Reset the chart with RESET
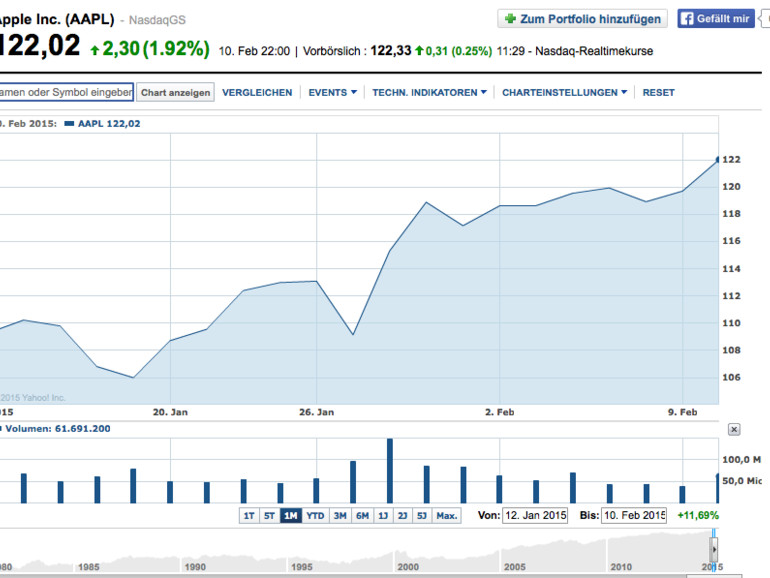Image resolution: width=770 pixels, height=578 pixels. [659, 92]
